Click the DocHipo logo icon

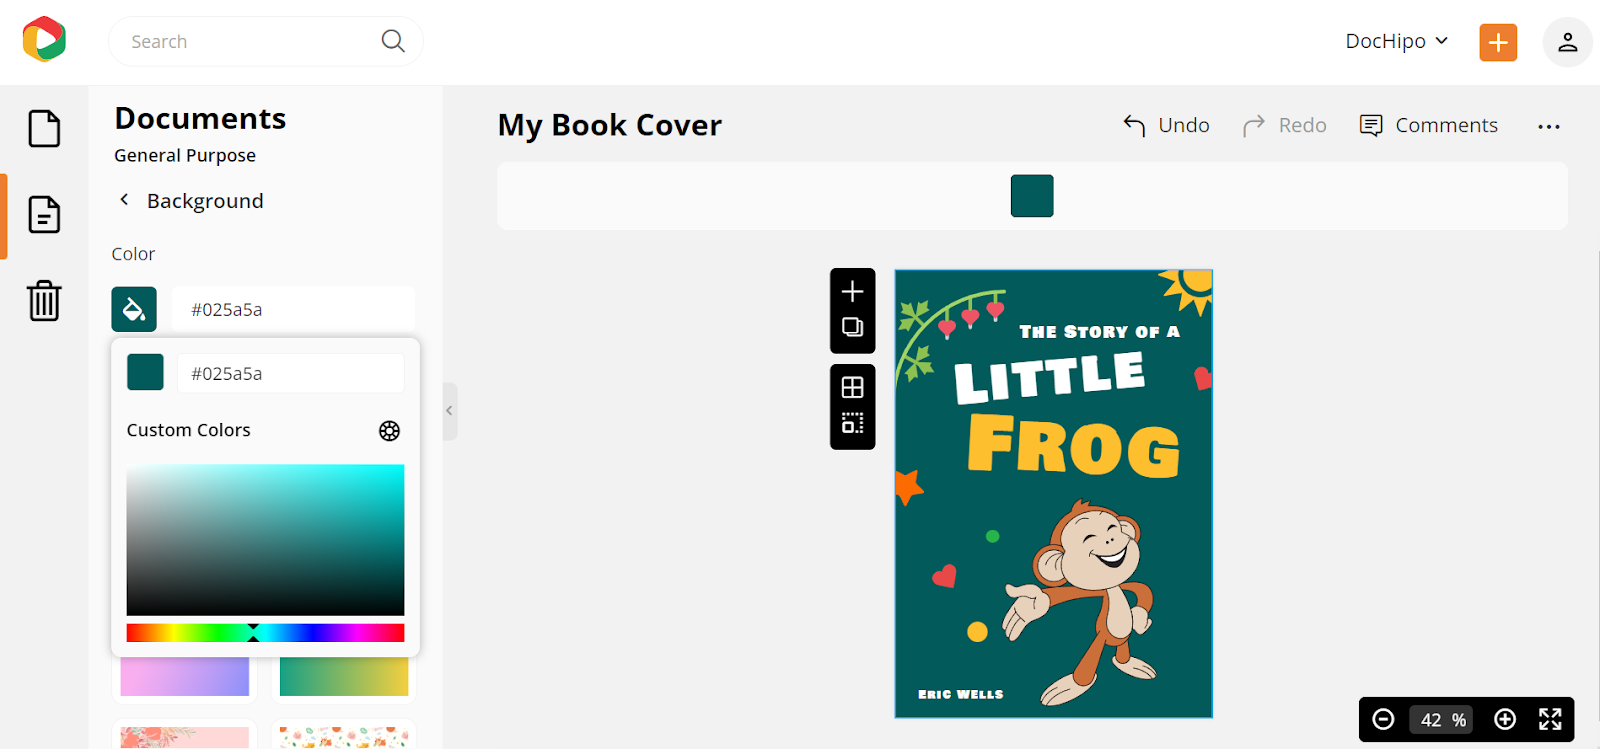44,40
